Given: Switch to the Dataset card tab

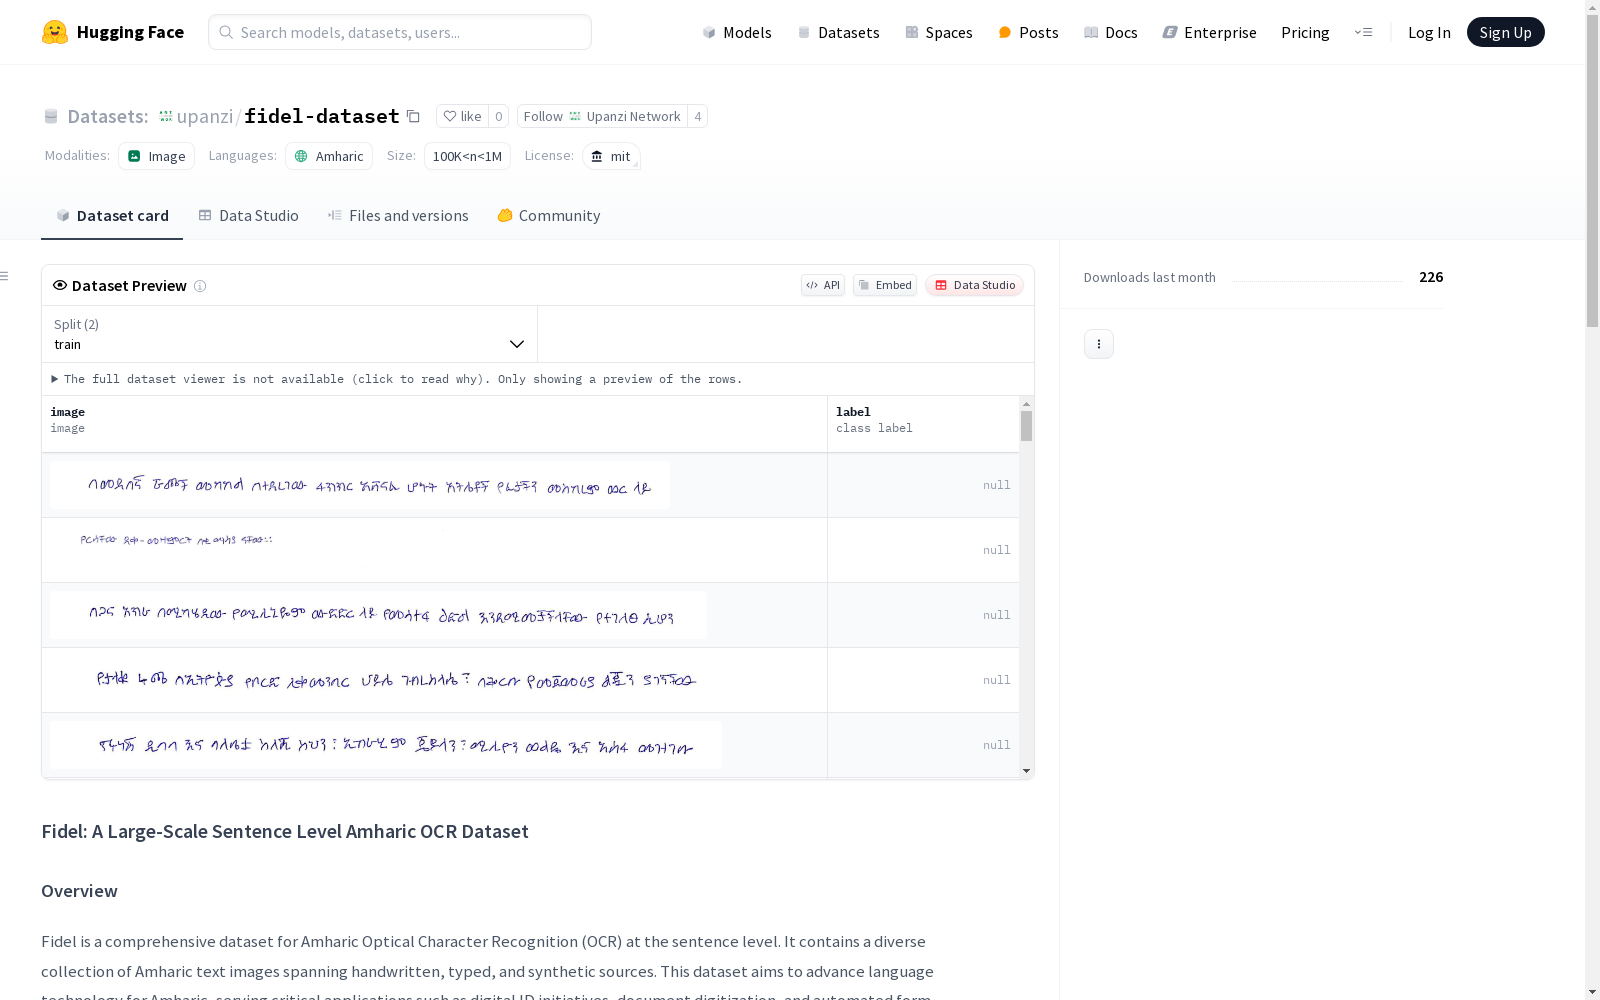Looking at the screenshot, I should (112, 216).
